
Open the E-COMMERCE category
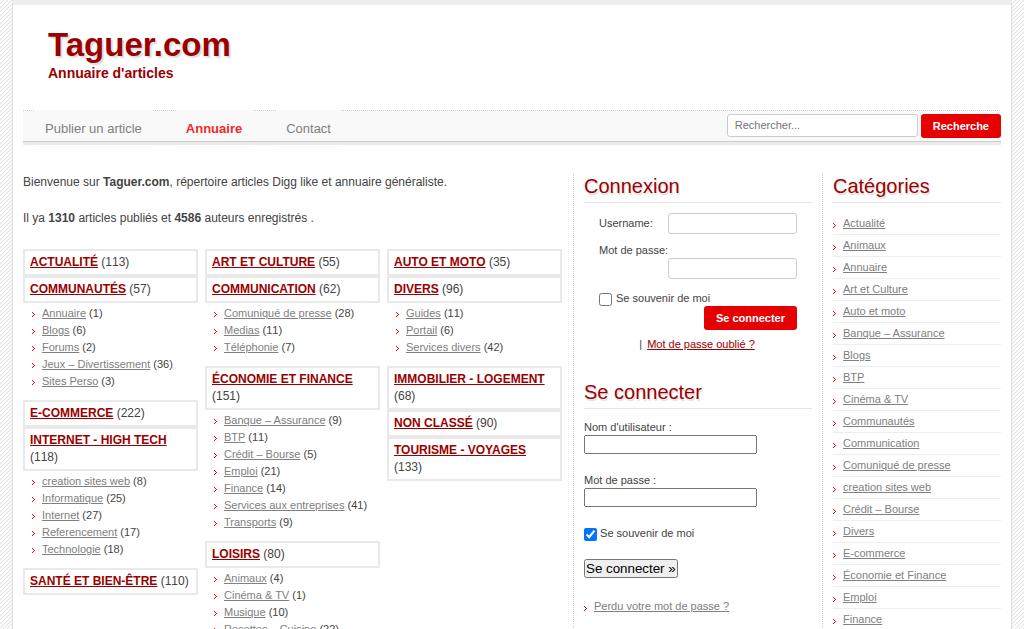click(72, 413)
